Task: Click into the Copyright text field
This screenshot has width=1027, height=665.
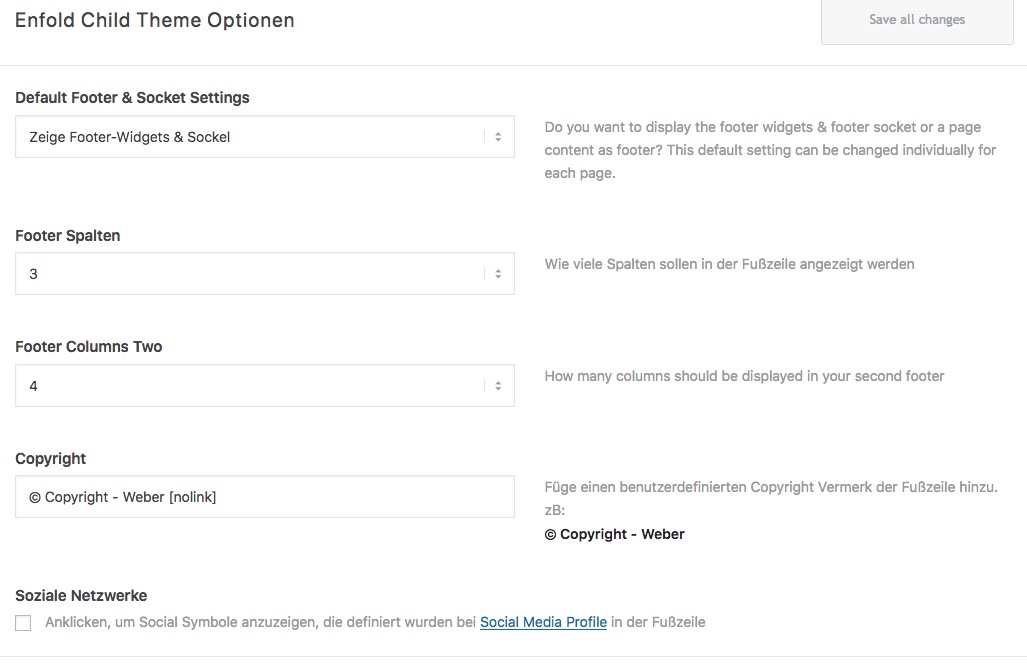Action: pyautogui.click(x=265, y=497)
